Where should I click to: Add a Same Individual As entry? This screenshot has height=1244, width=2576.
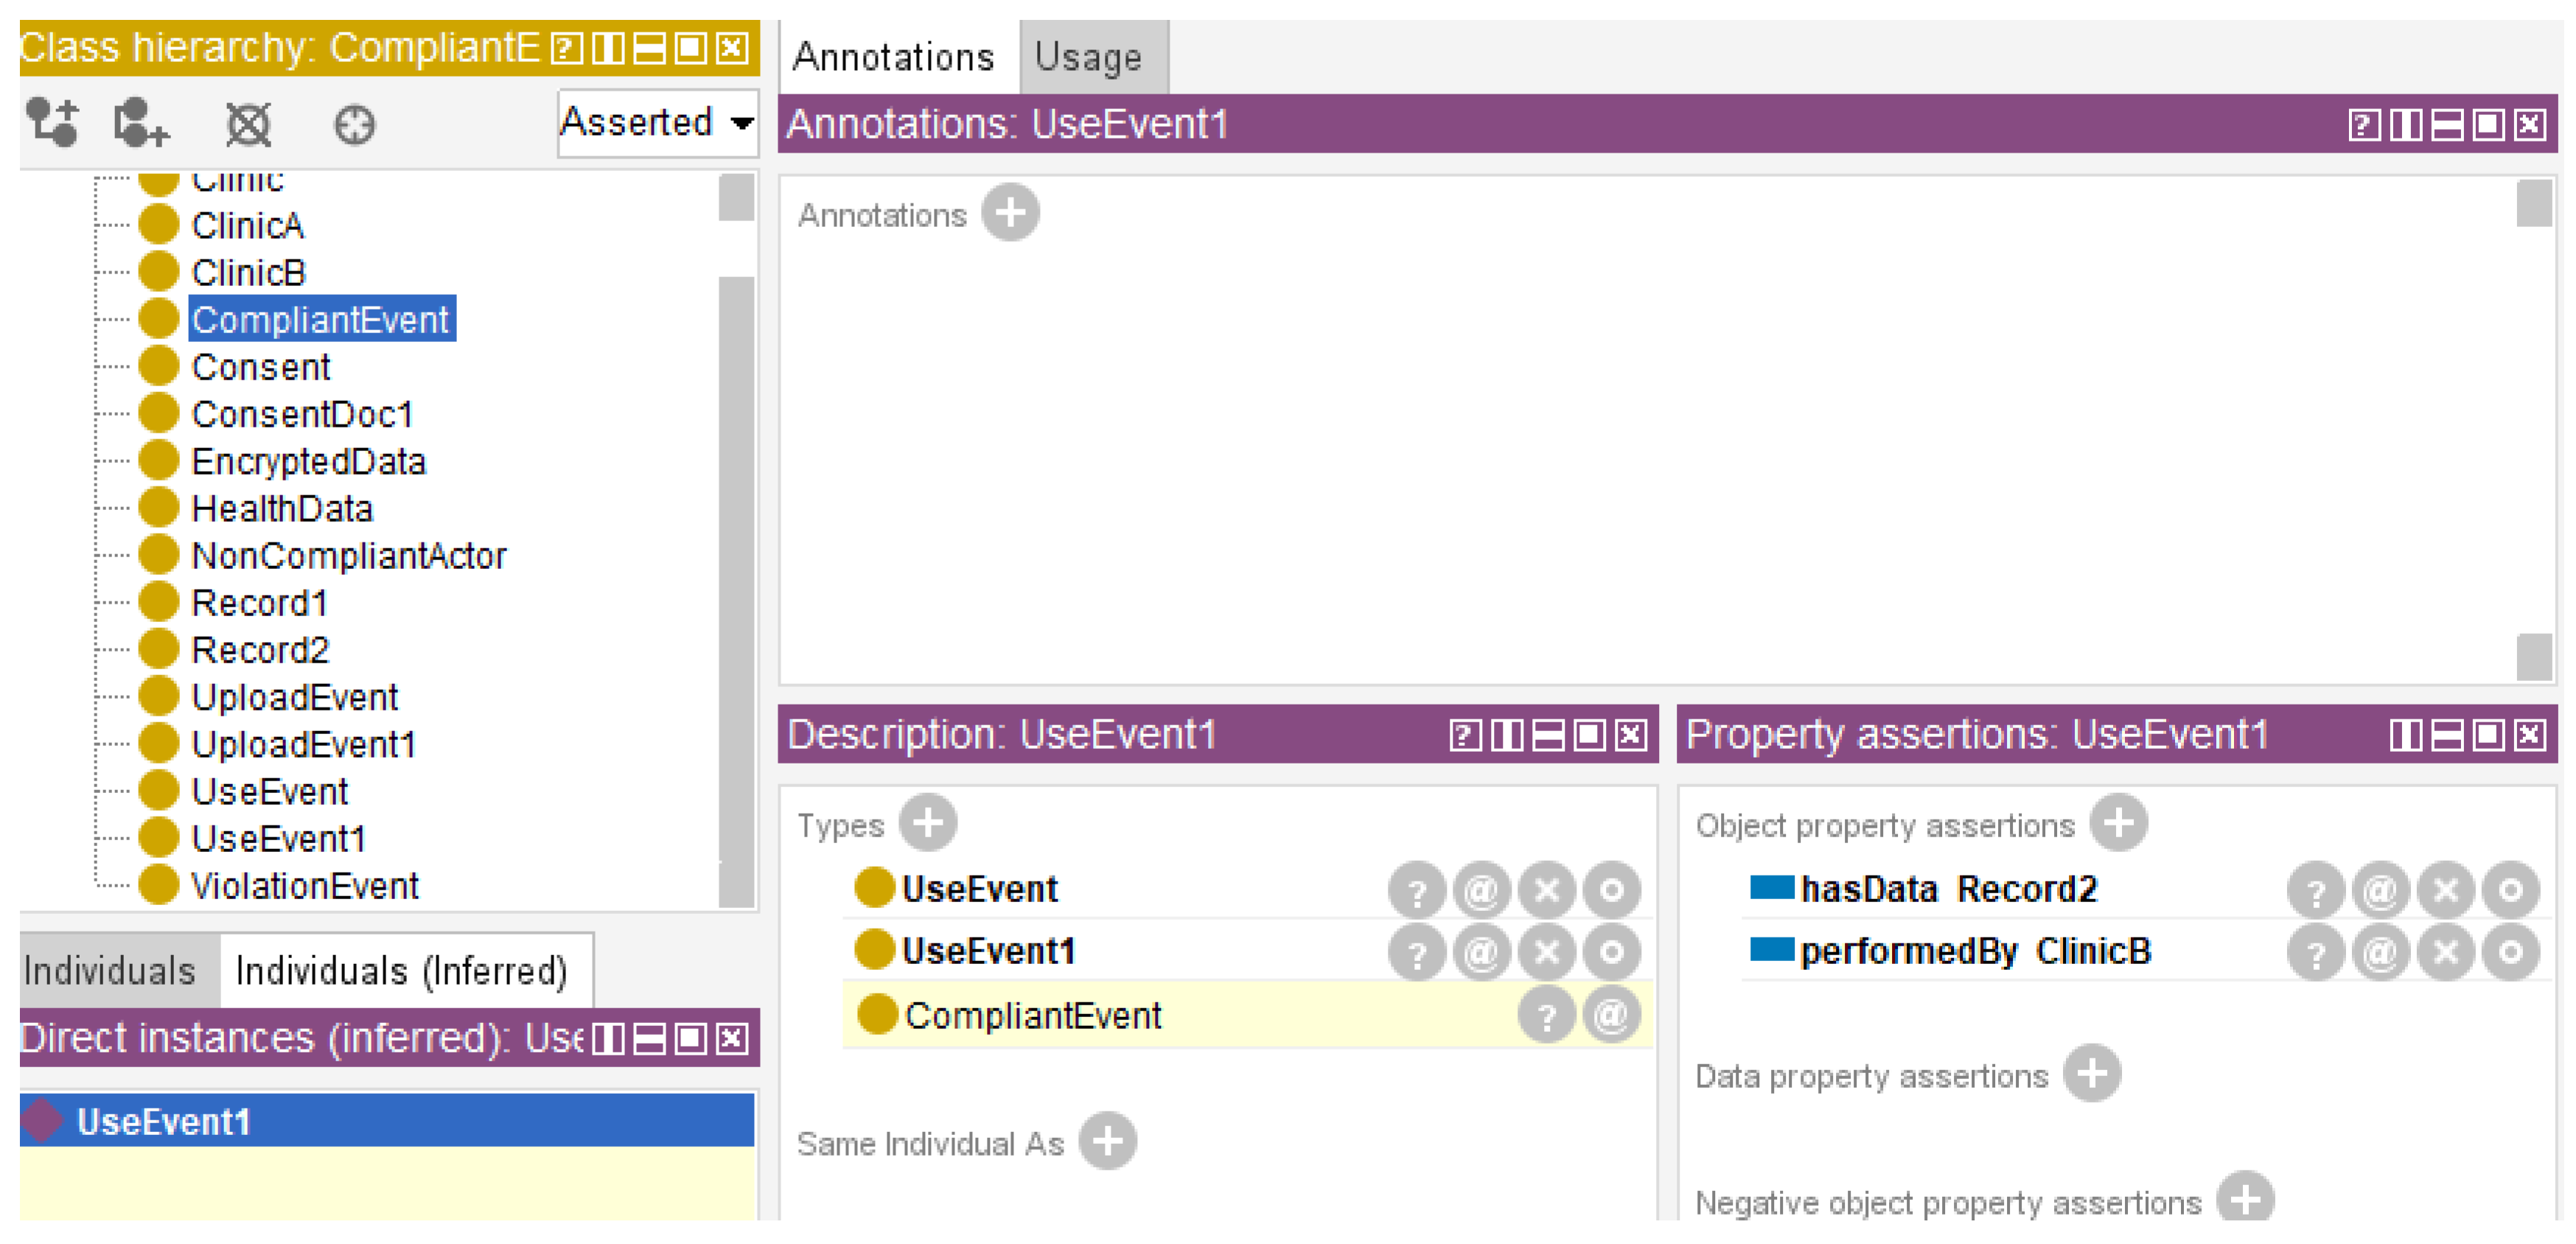coord(1107,1141)
